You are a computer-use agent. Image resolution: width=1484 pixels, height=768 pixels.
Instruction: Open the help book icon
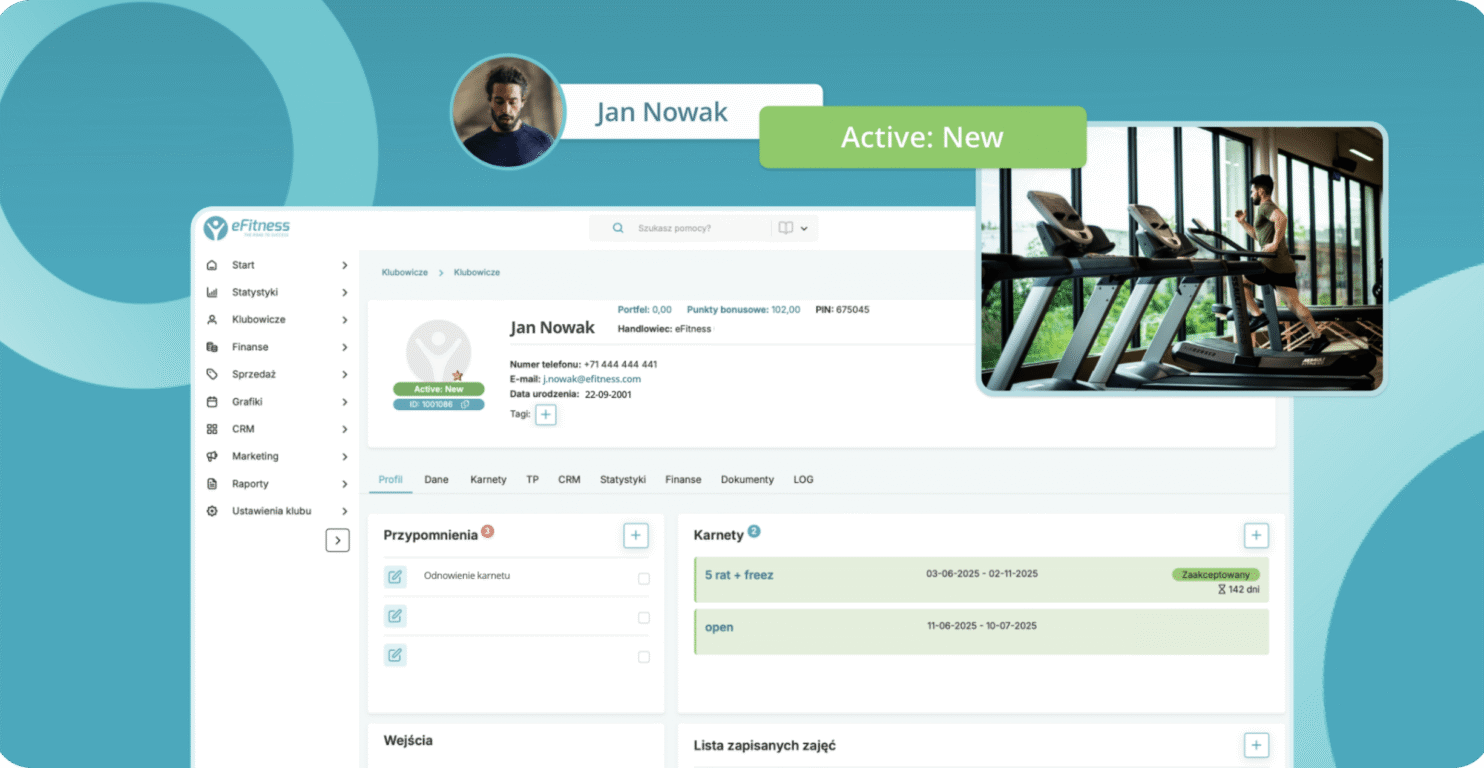786,228
